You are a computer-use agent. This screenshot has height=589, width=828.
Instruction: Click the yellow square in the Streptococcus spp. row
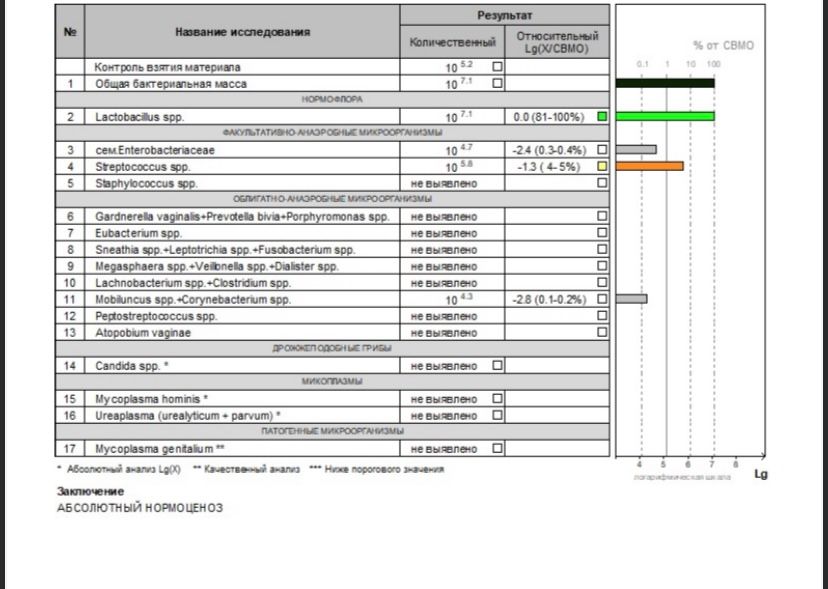point(602,166)
